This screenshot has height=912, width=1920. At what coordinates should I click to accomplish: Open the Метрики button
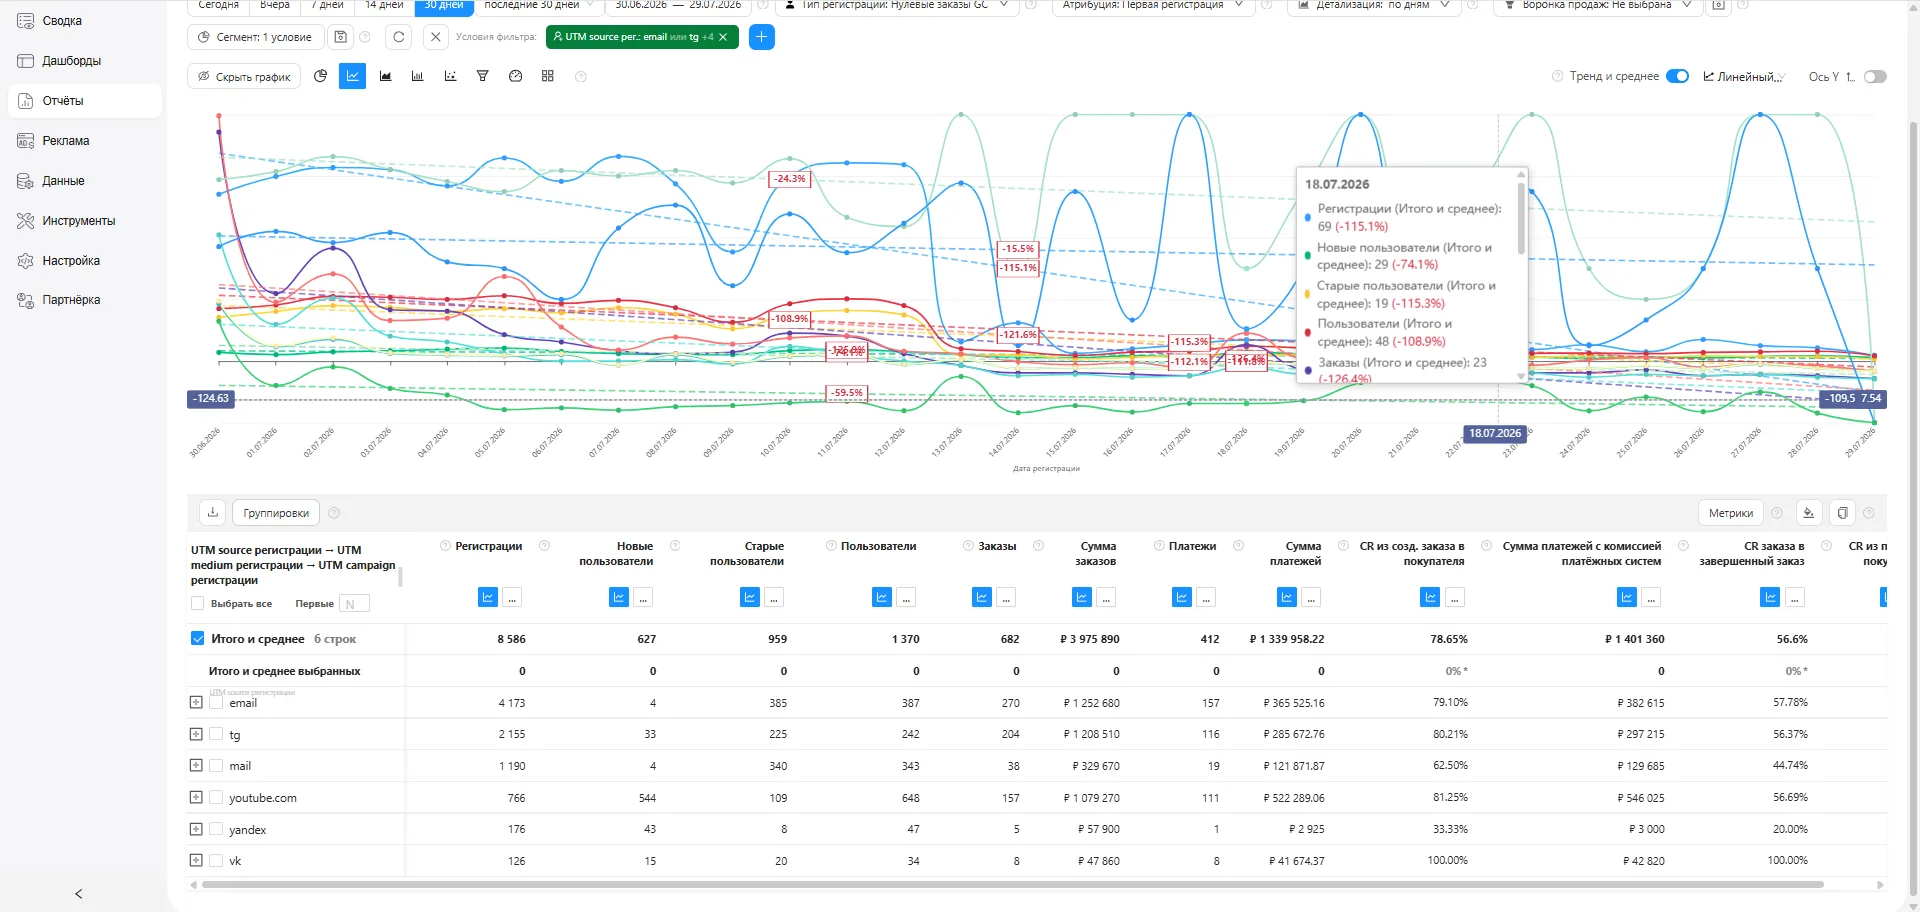pos(1731,513)
